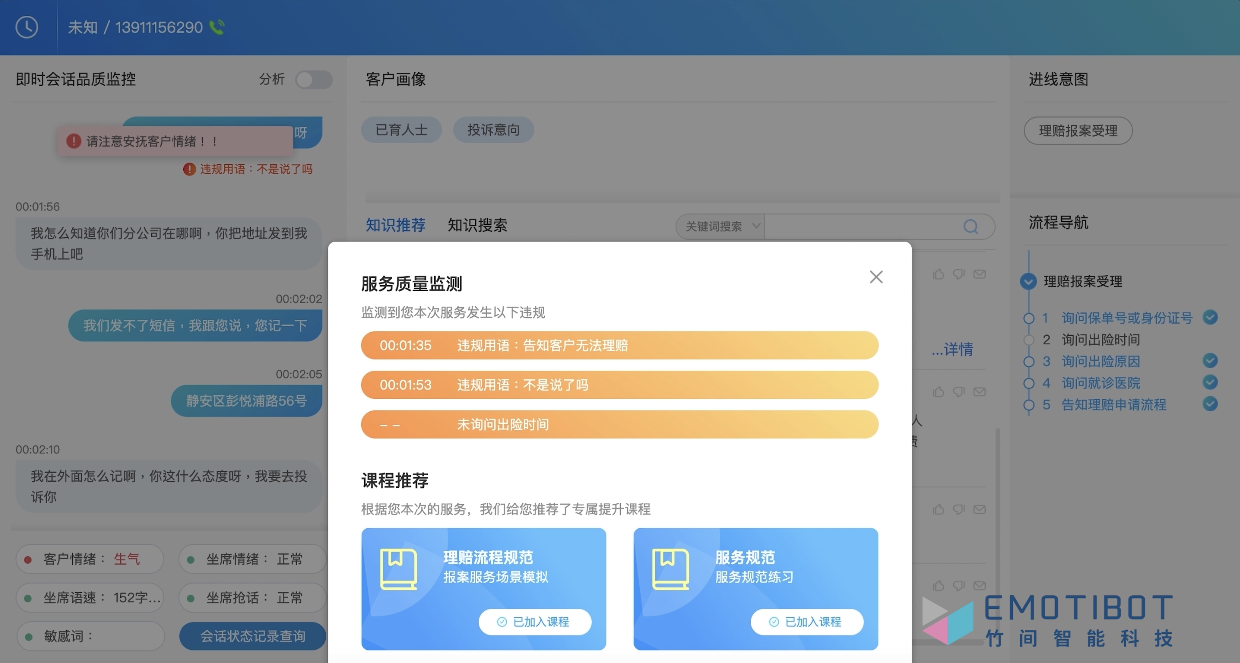Toggle the 分析 switch
Image resolution: width=1240 pixels, height=663 pixels.
coord(313,80)
